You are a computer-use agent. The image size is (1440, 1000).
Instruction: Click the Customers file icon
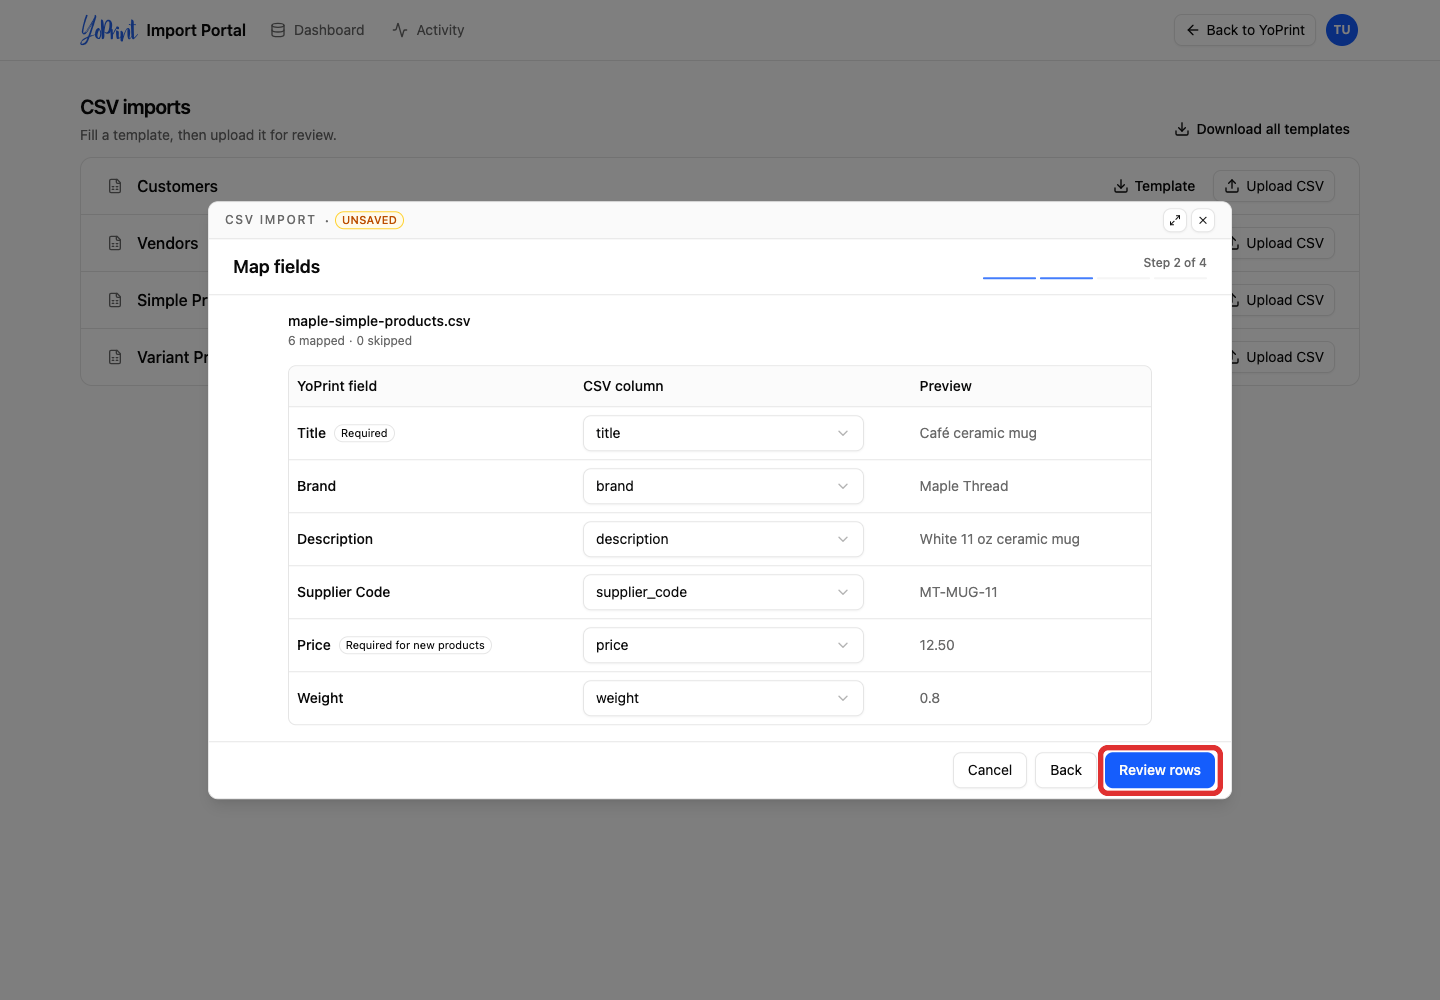click(115, 186)
